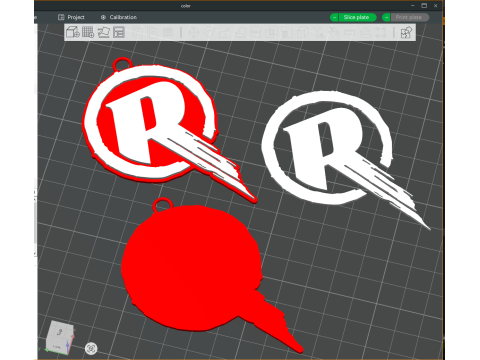Image resolution: width=480 pixels, height=360 pixels.
Task: Select the Mesh boolean tool icon
Action: (x=271, y=32)
